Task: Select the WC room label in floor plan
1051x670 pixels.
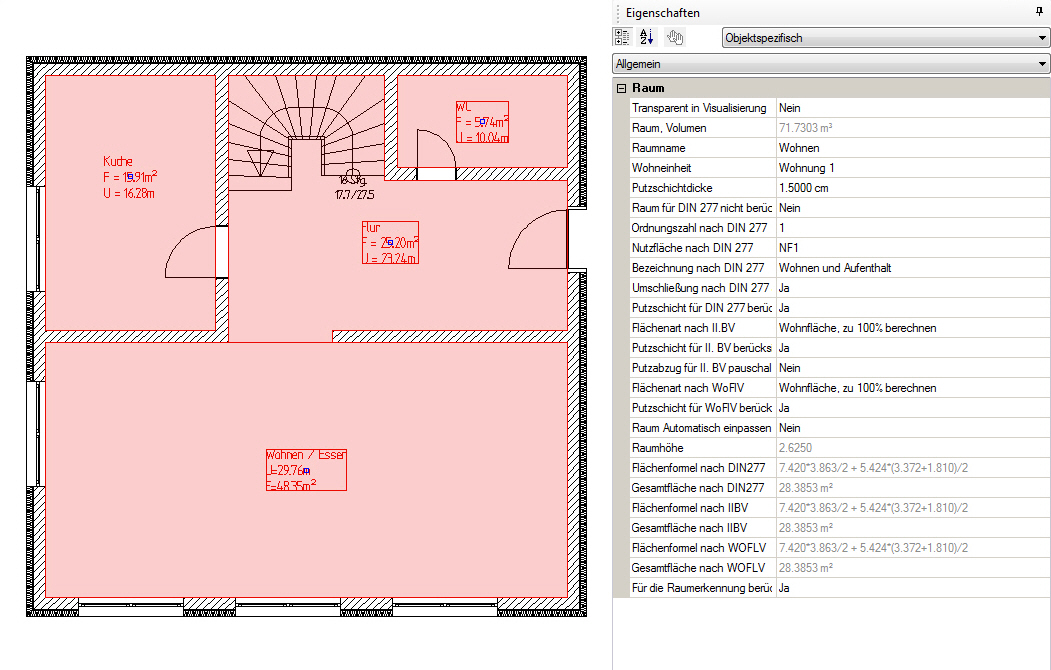Action: pyautogui.click(x=482, y=122)
